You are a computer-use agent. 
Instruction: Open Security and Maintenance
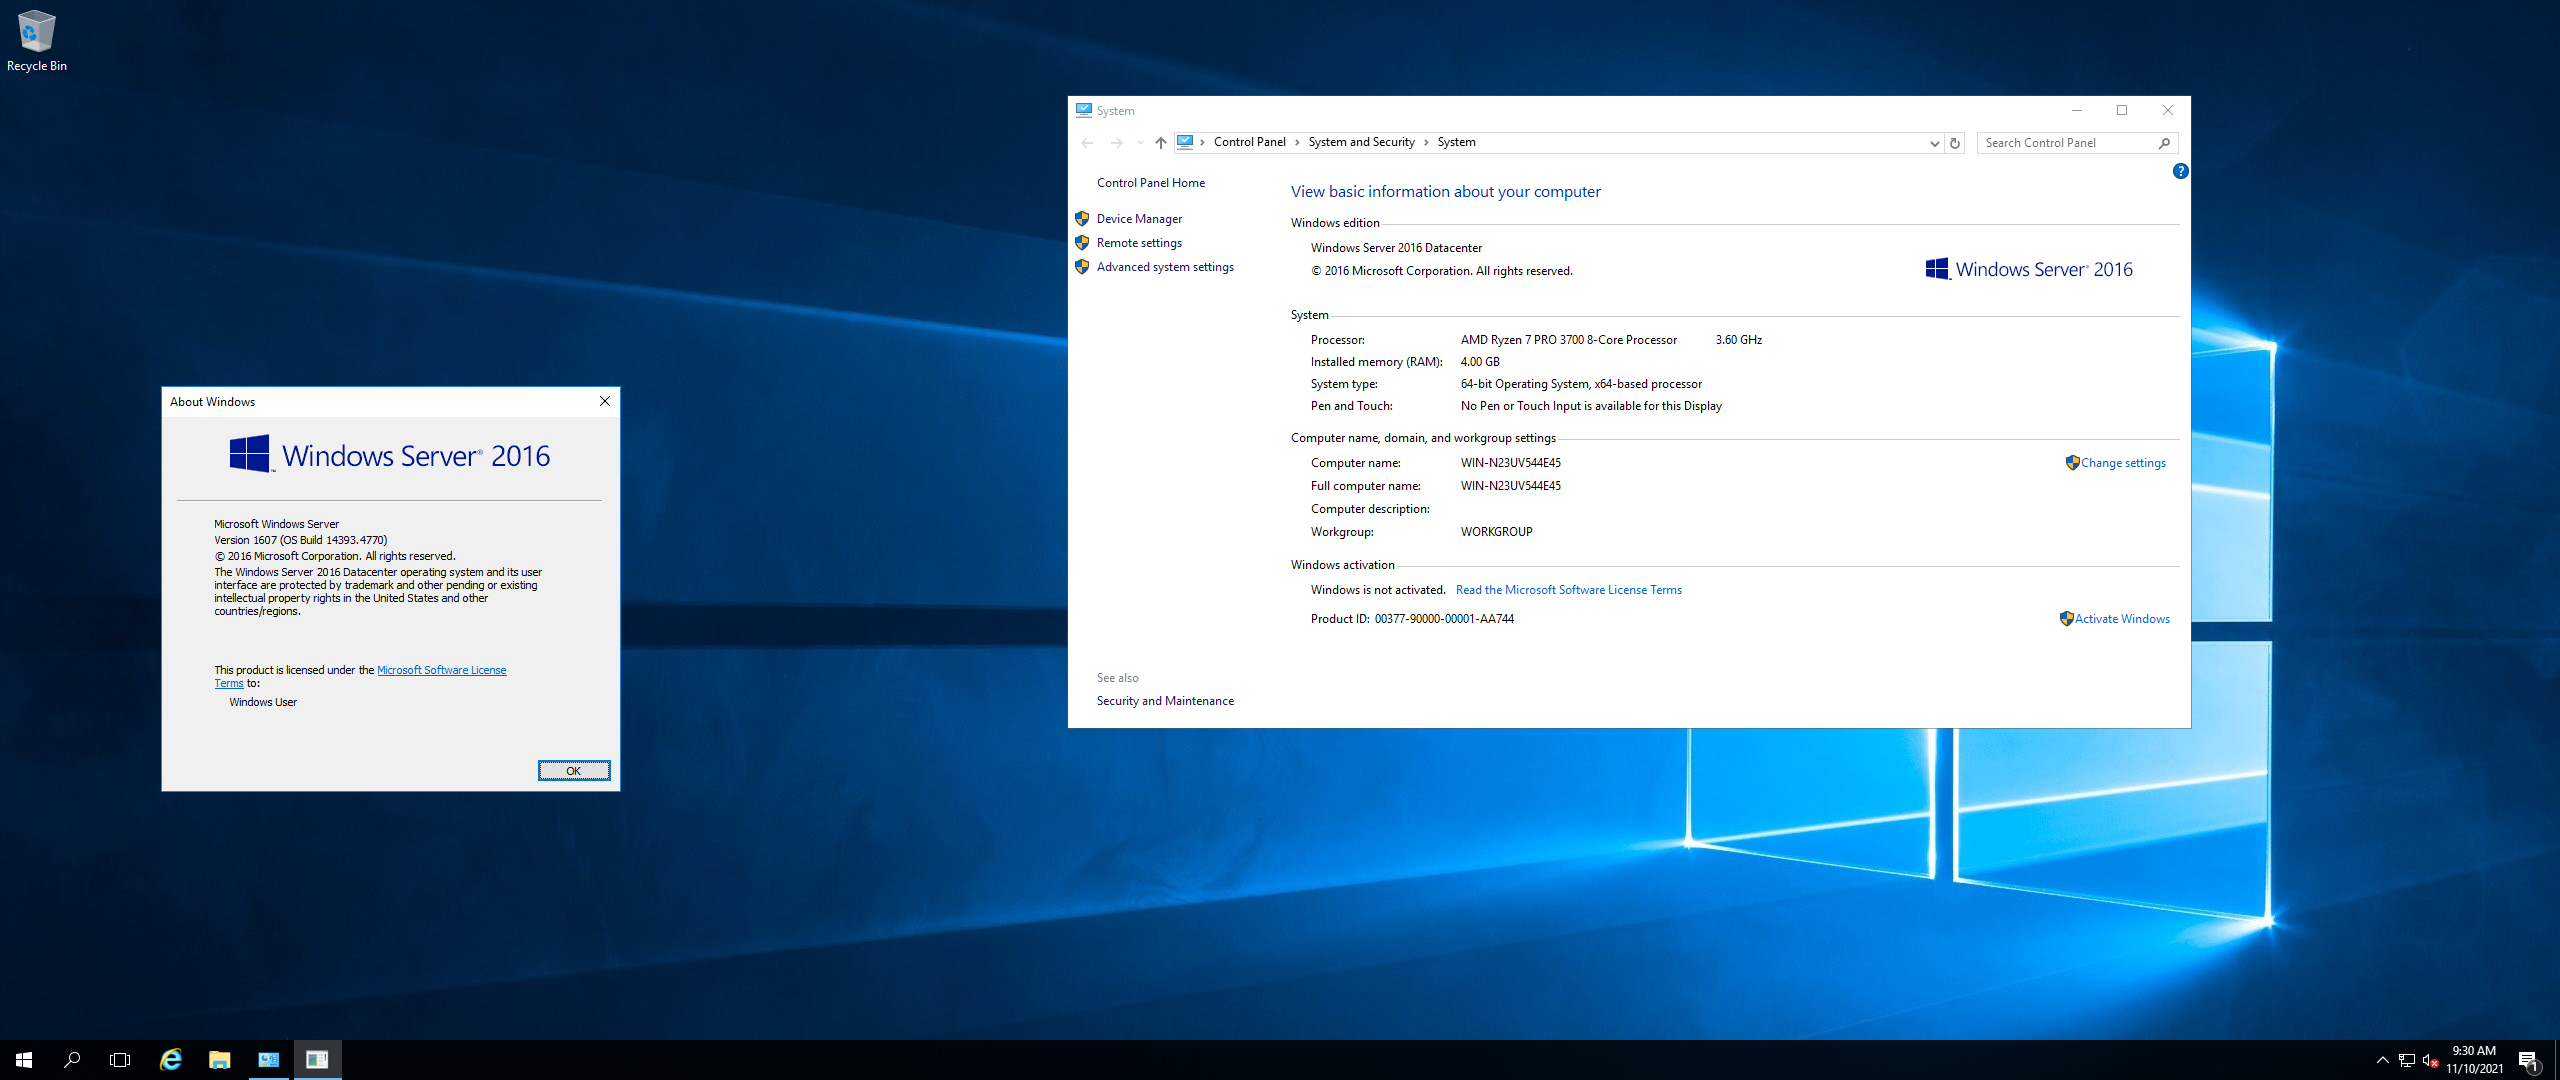(1165, 701)
